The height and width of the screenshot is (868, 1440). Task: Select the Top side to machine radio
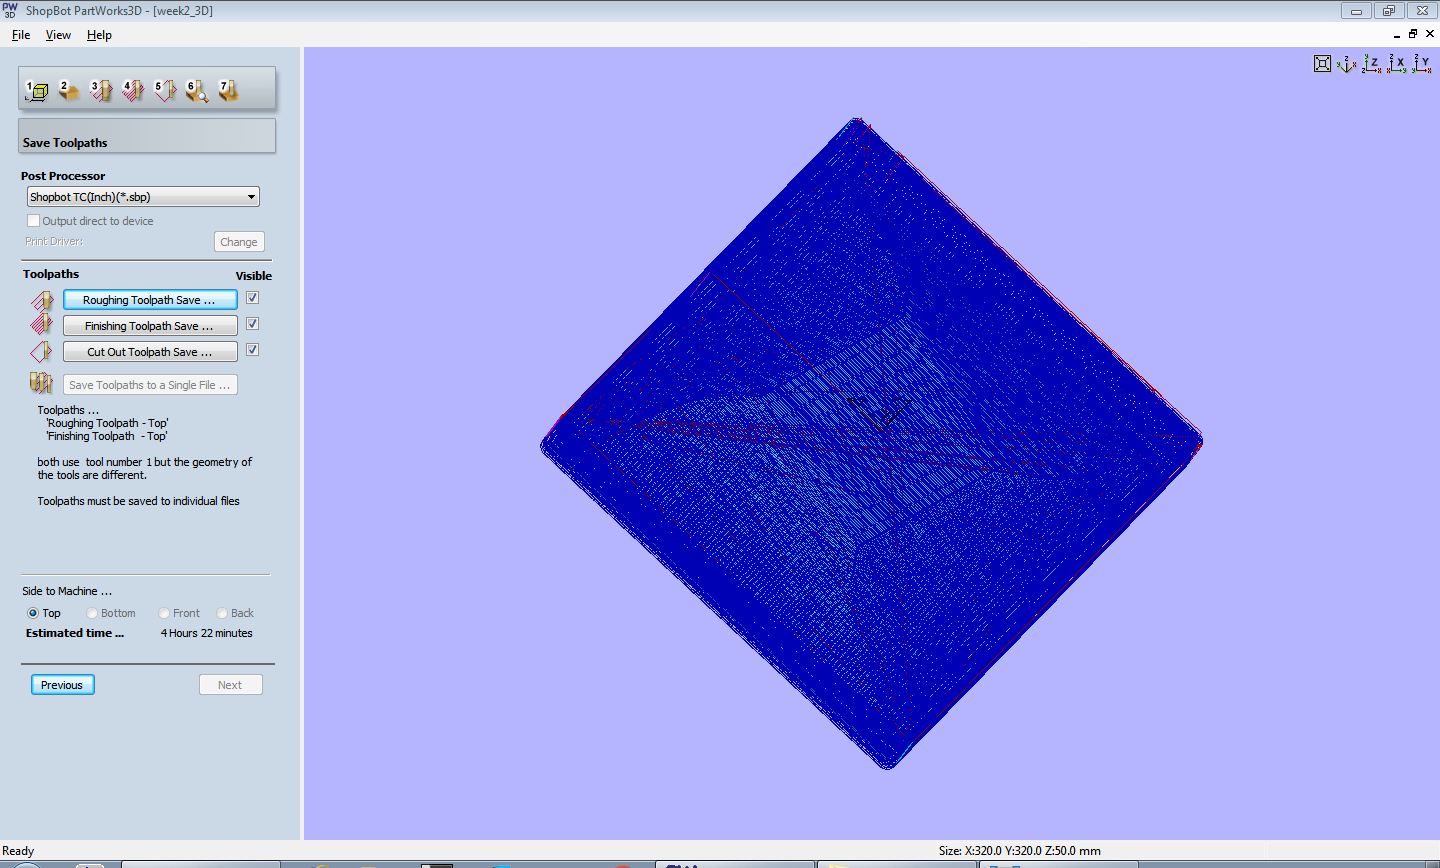pos(33,613)
